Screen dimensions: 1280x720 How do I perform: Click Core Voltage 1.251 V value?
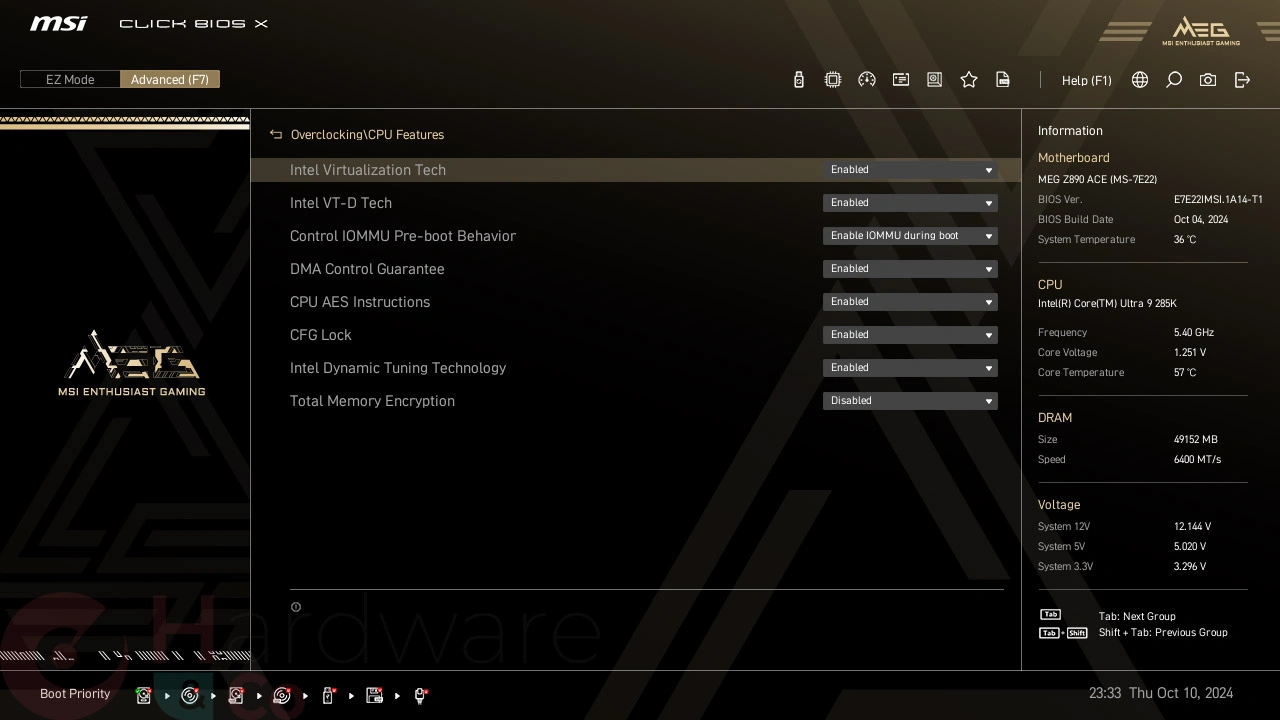(x=1190, y=353)
